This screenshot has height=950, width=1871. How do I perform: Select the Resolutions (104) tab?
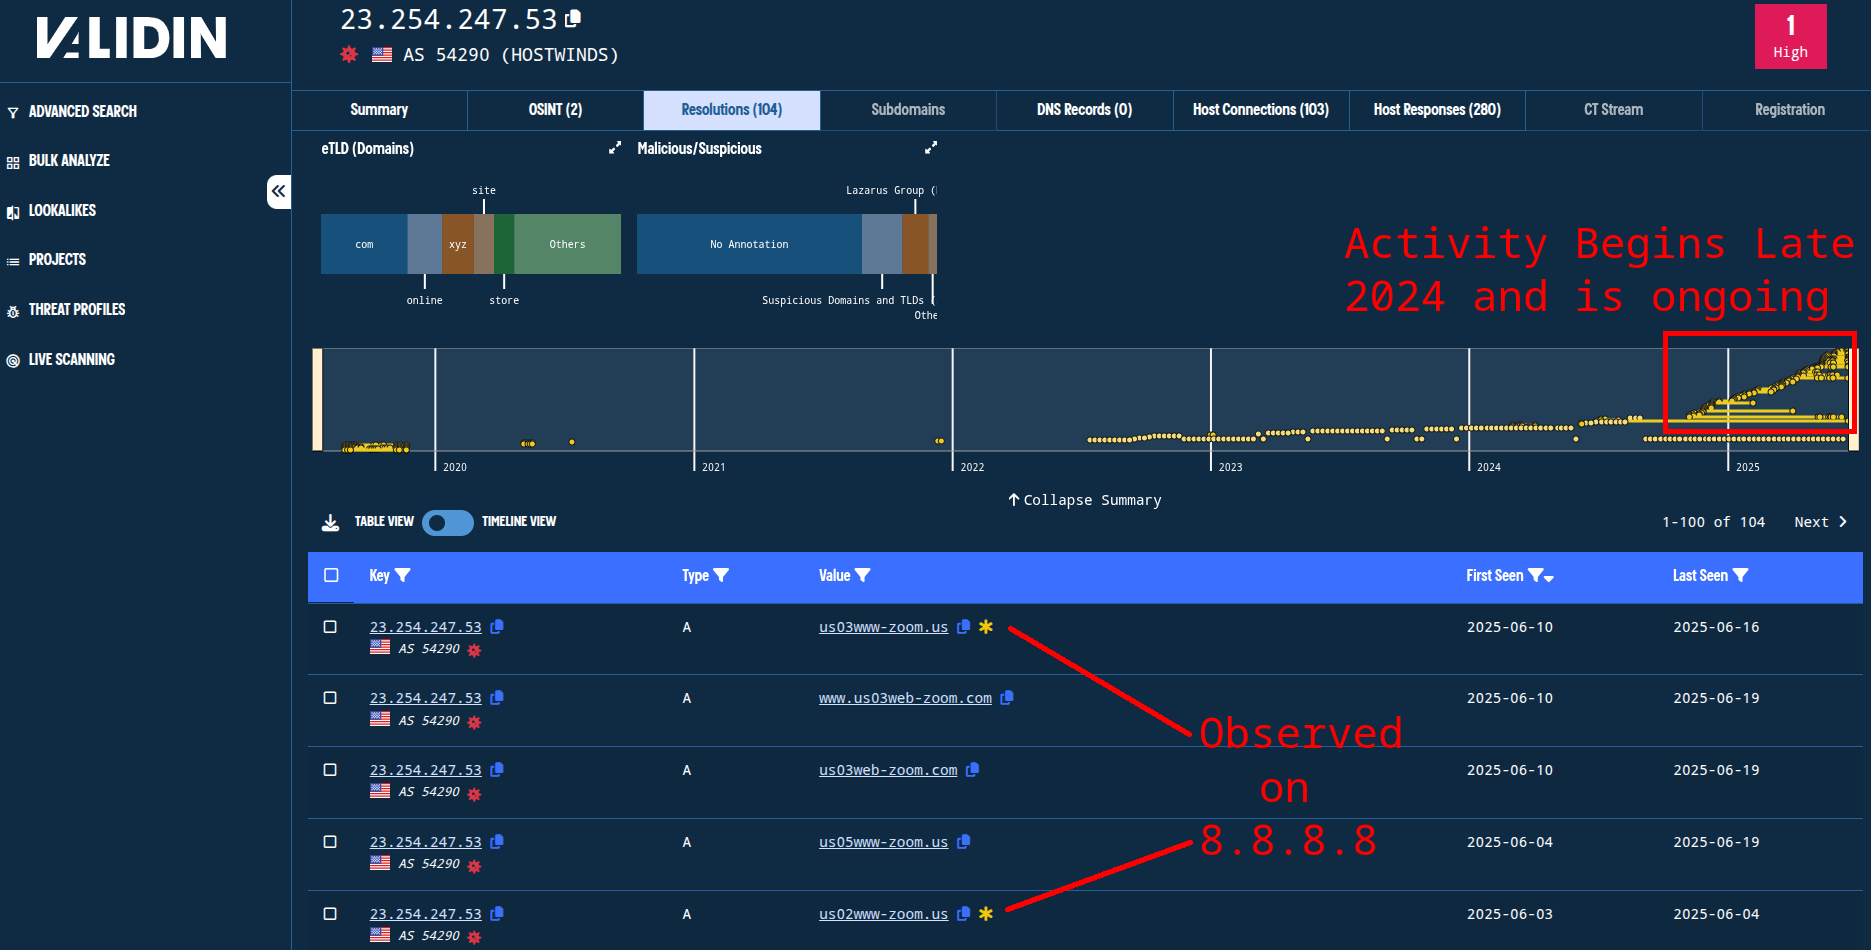click(732, 110)
